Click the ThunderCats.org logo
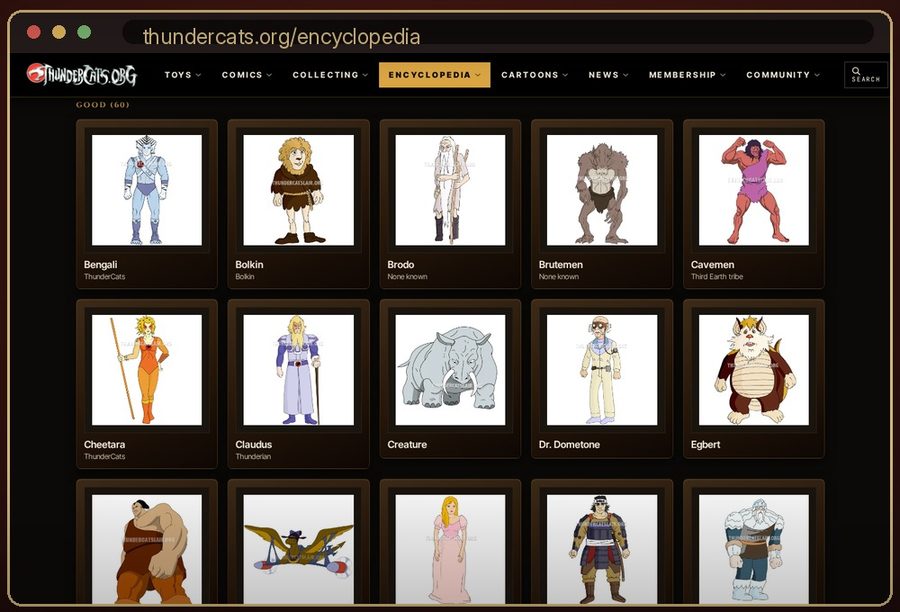The image size is (900, 612). 82,75
